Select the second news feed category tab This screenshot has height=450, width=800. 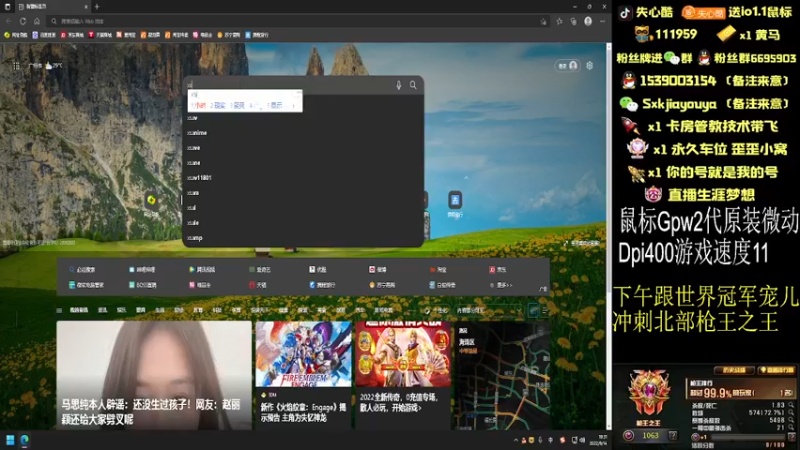pos(103,310)
